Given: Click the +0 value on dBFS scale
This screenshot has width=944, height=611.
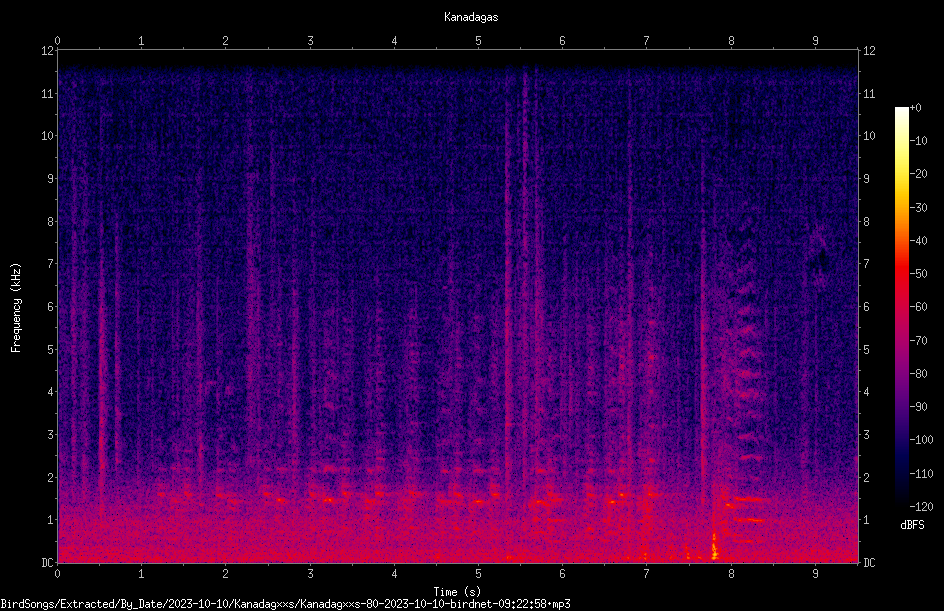Looking at the screenshot, I should tap(916, 108).
